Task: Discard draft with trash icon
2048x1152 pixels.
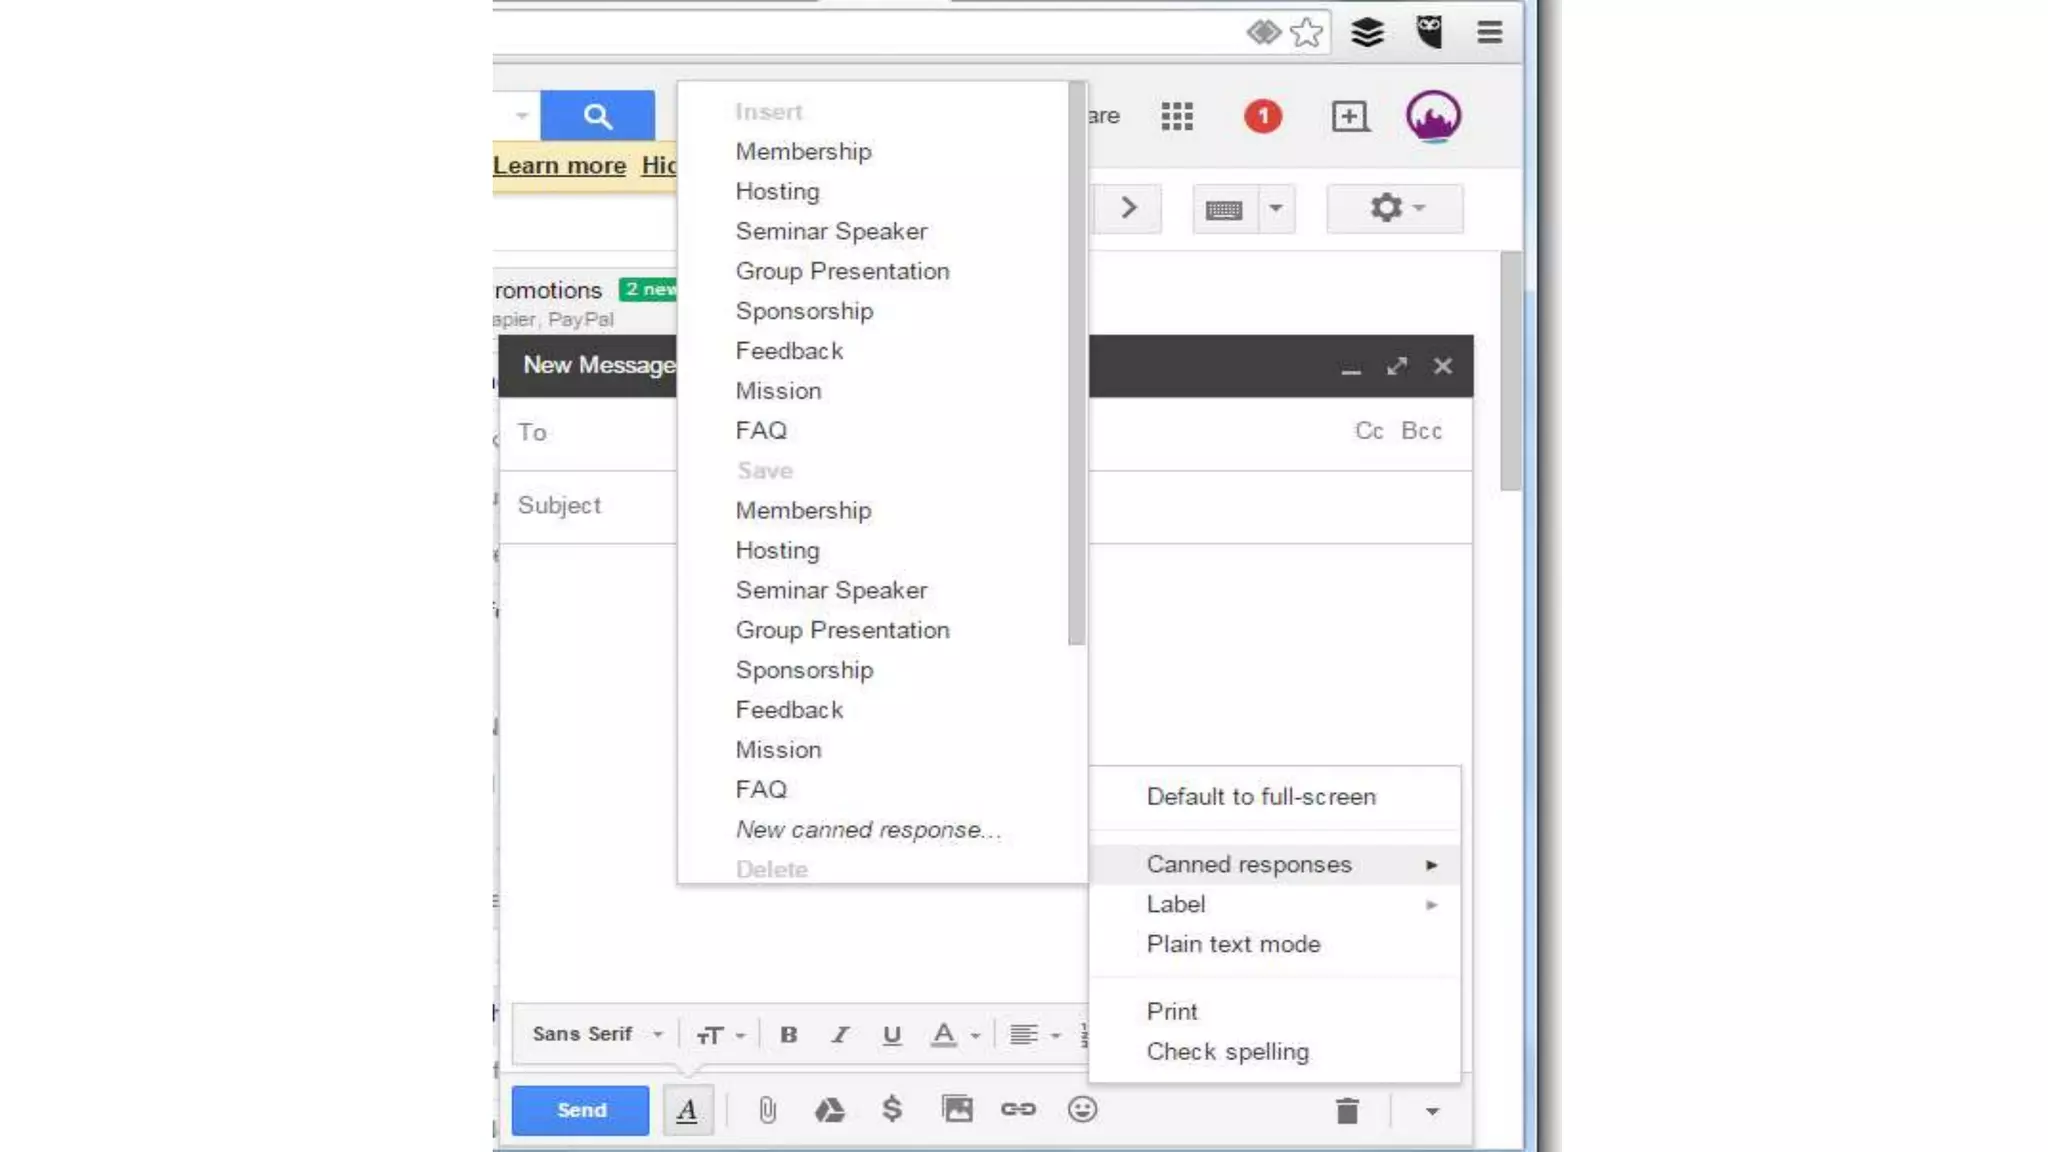Action: (x=1347, y=1111)
